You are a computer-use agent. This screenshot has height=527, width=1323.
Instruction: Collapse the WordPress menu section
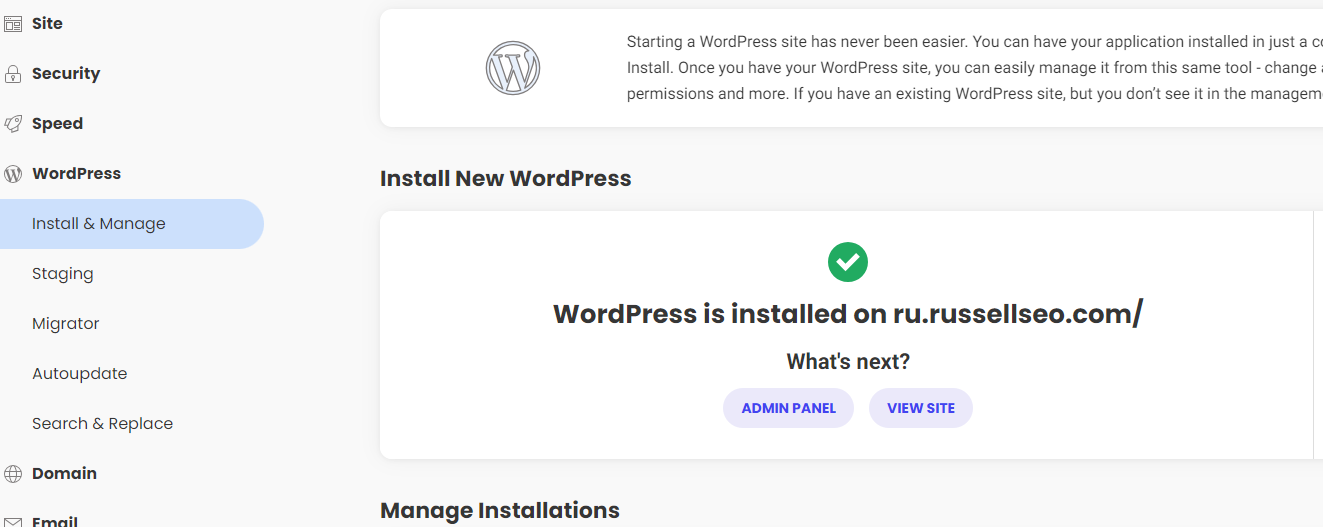tap(76, 174)
